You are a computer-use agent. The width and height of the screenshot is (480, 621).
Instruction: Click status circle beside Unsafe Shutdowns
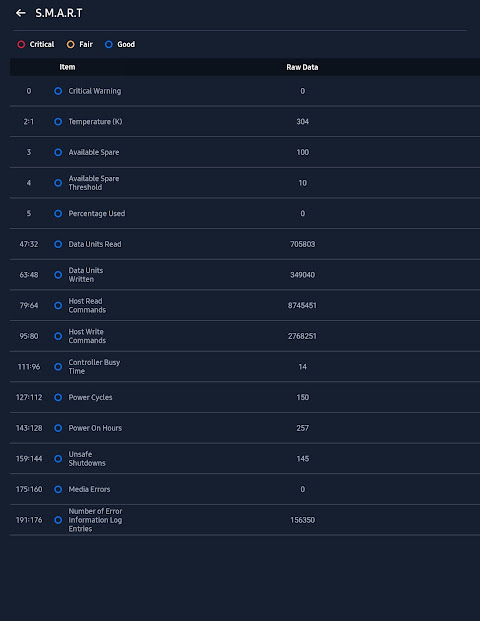pyautogui.click(x=58, y=459)
